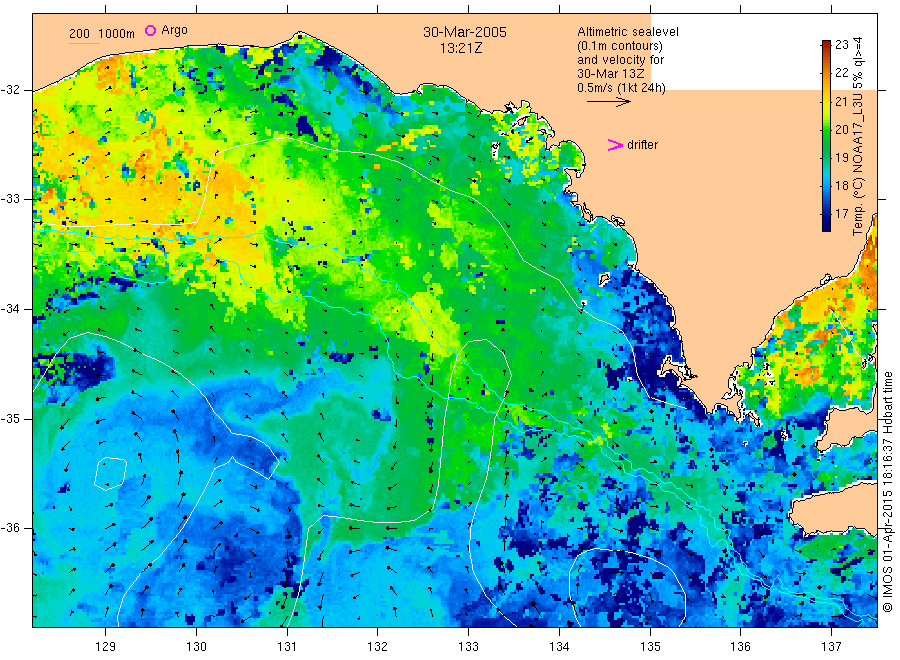Click the 'Temp. (°C) NOAA17_L3U' vertical label
900x660 pixels.
point(858,160)
